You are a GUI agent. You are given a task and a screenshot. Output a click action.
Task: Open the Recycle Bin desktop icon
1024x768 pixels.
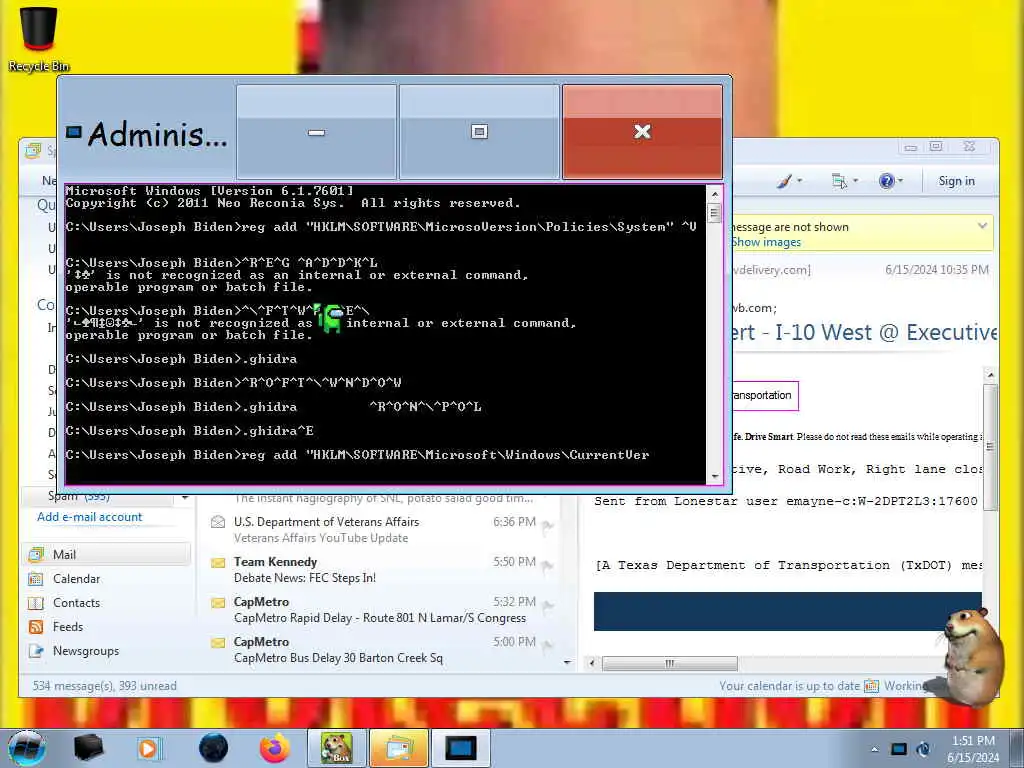click(39, 39)
